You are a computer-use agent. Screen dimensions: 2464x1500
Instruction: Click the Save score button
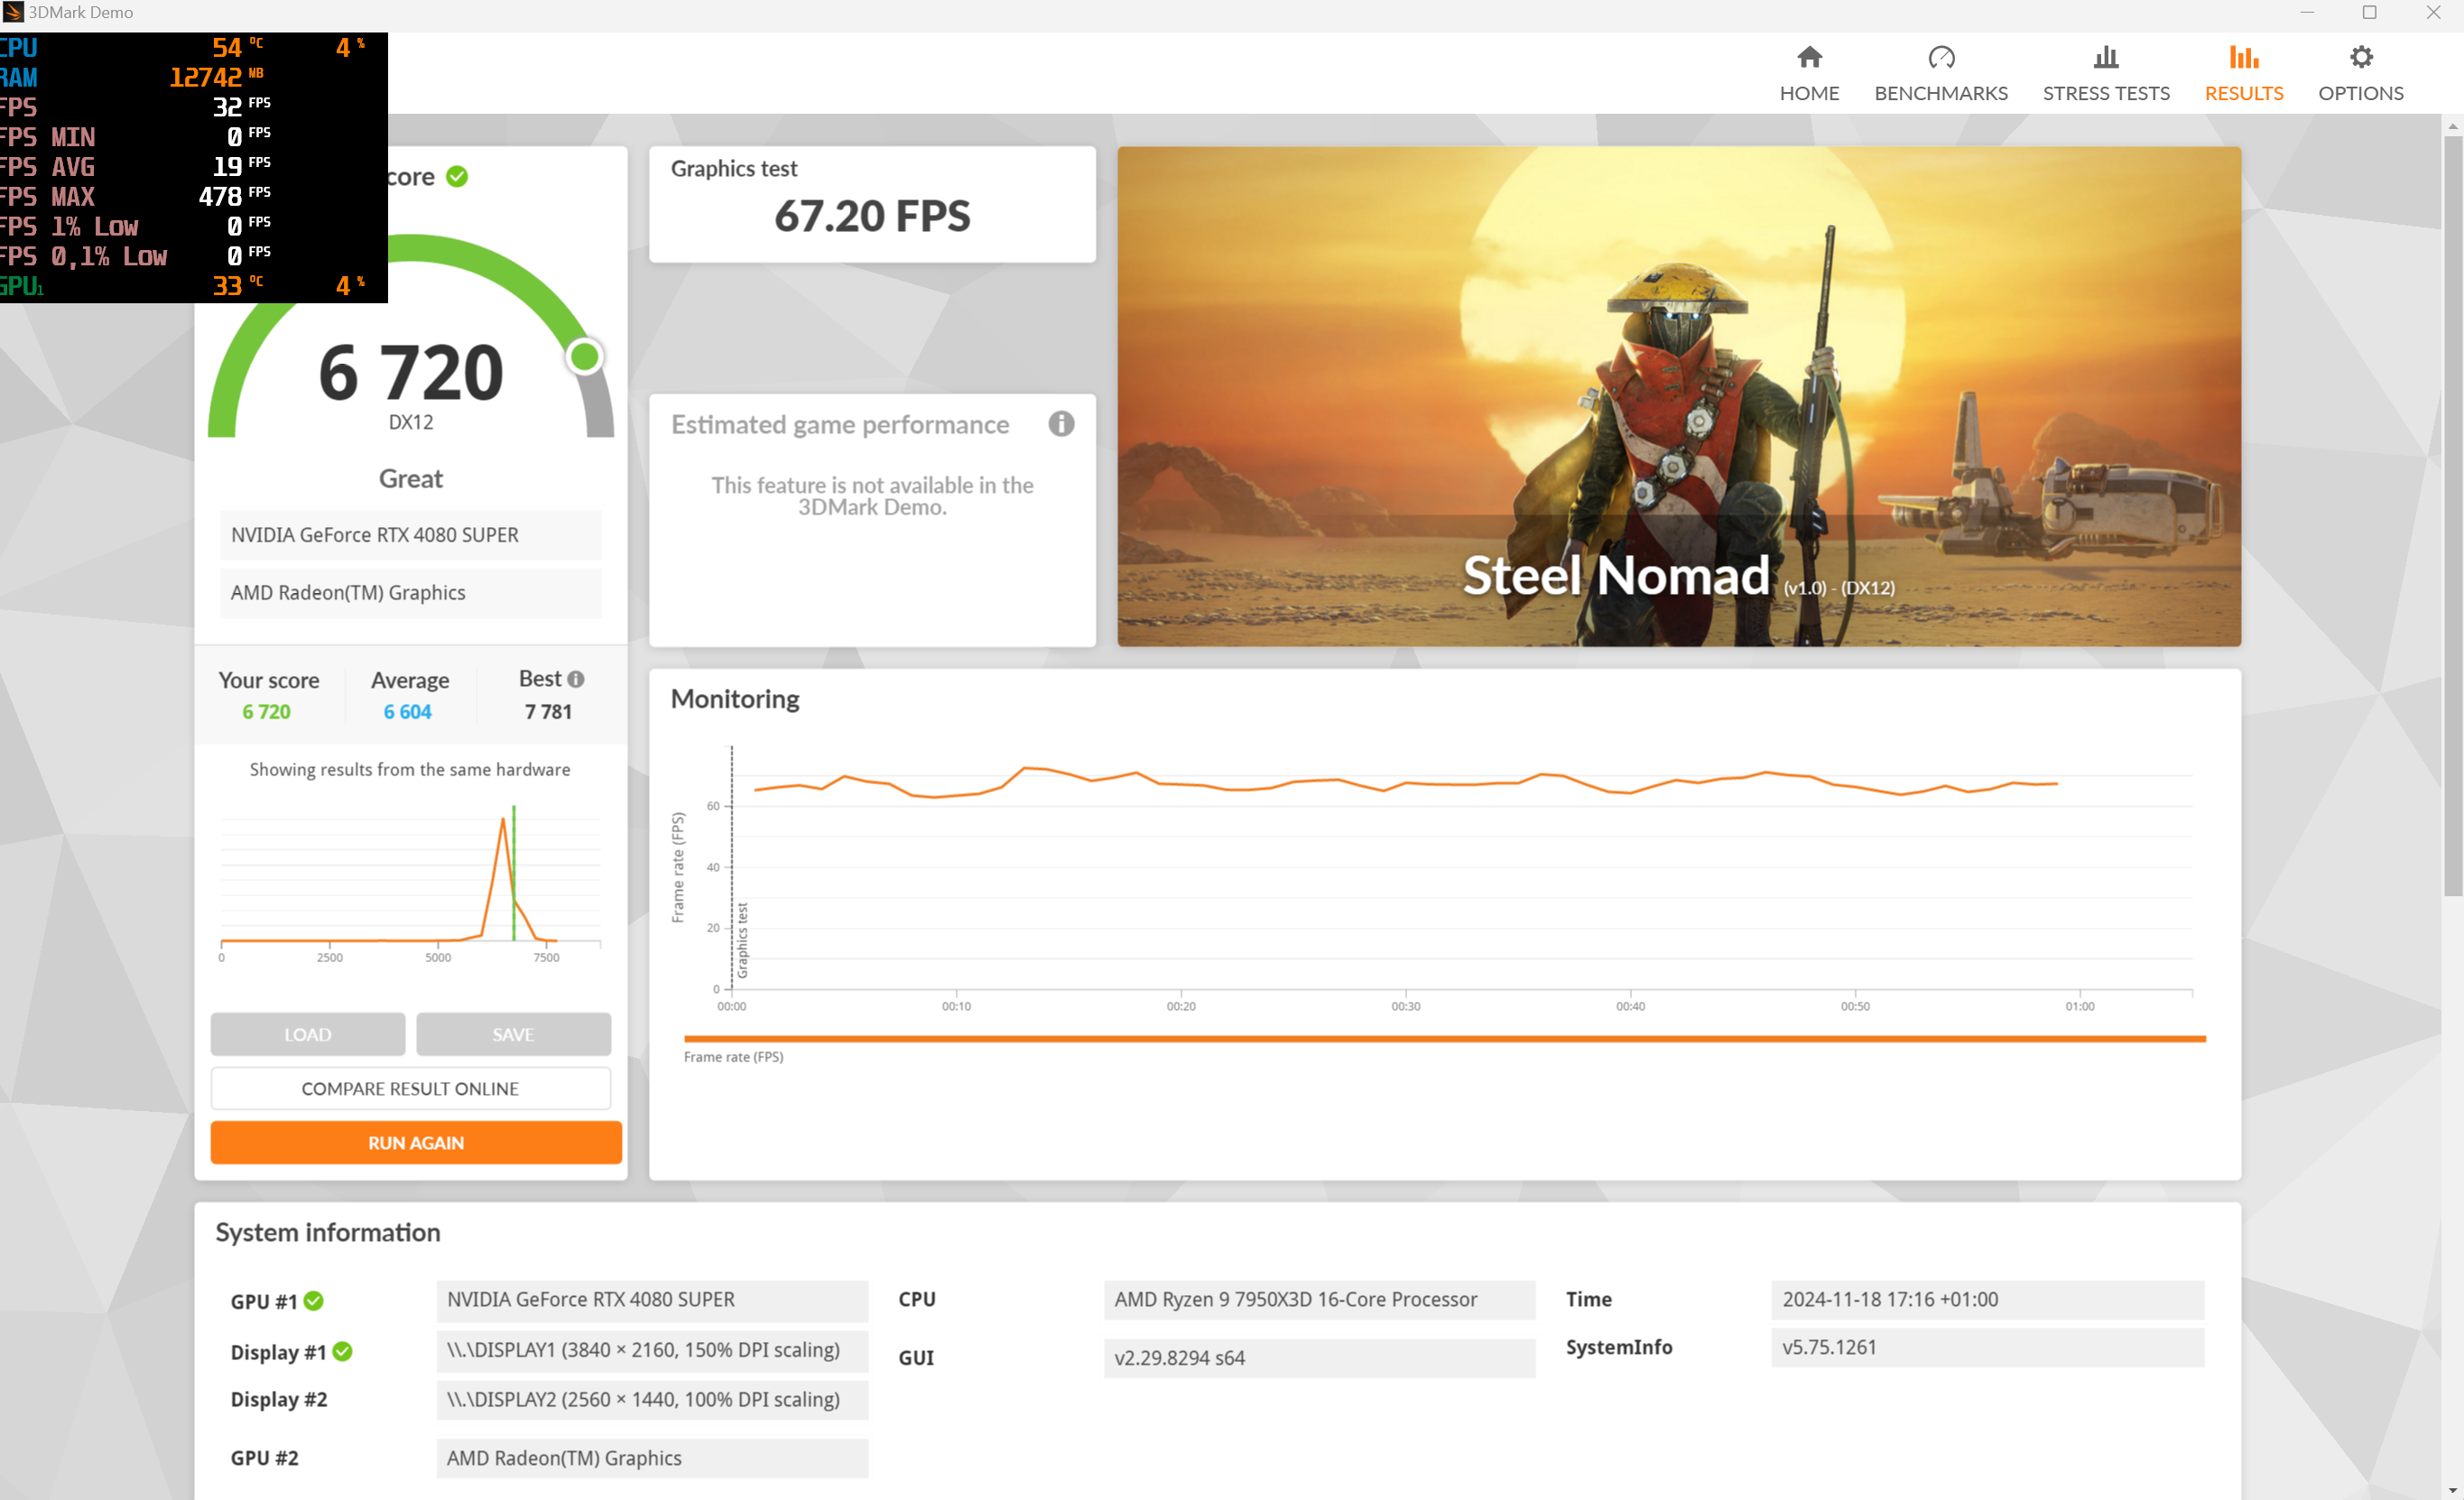512,1033
